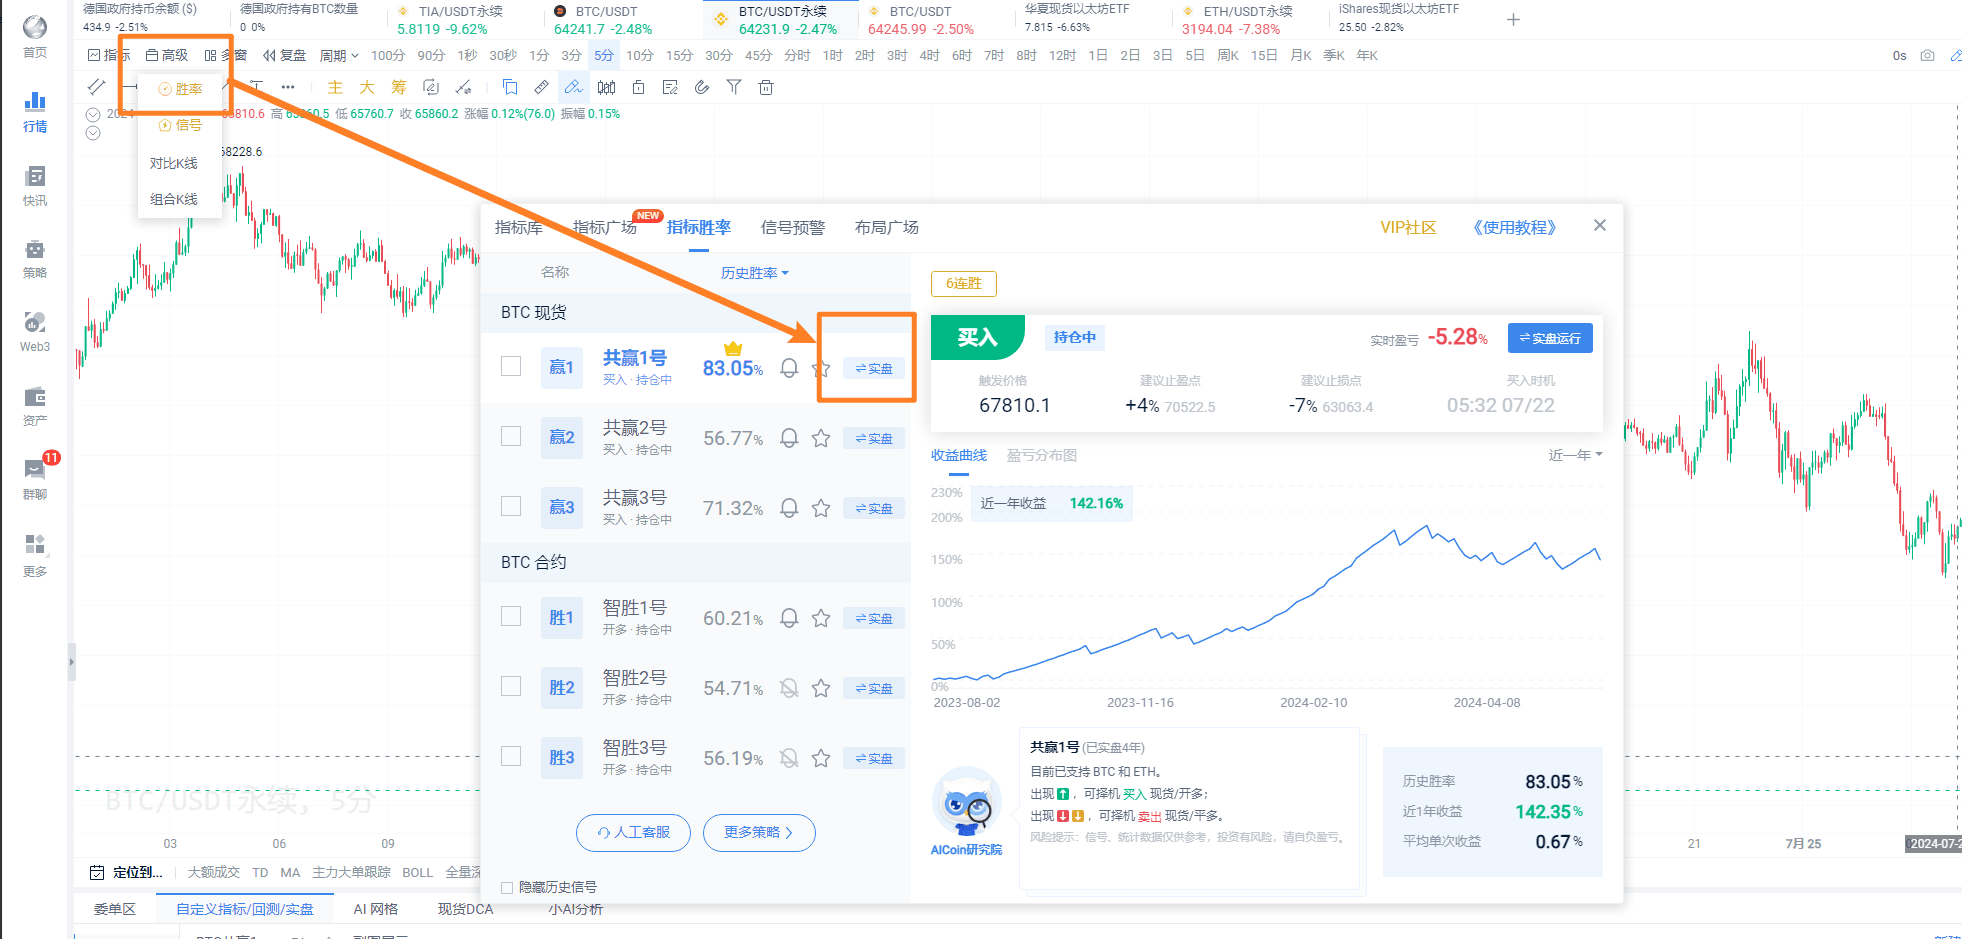This screenshot has width=1962, height=939.
Task: Open the 资产 wallet icon in the sidebar
Action: 35,406
